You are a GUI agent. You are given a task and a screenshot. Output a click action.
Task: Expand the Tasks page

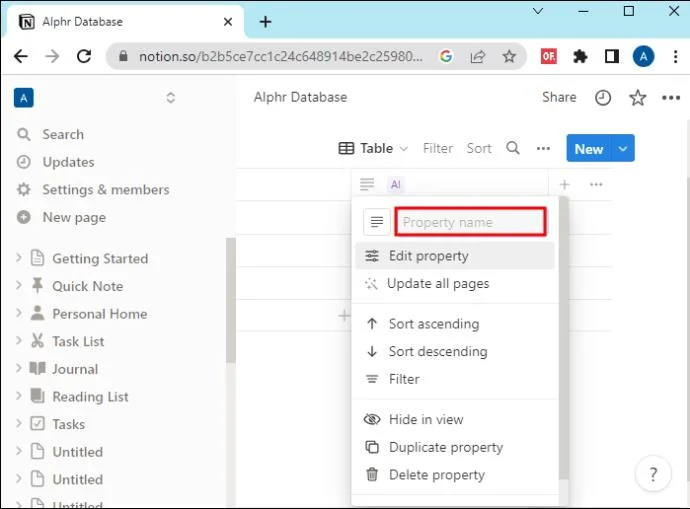click(18, 423)
